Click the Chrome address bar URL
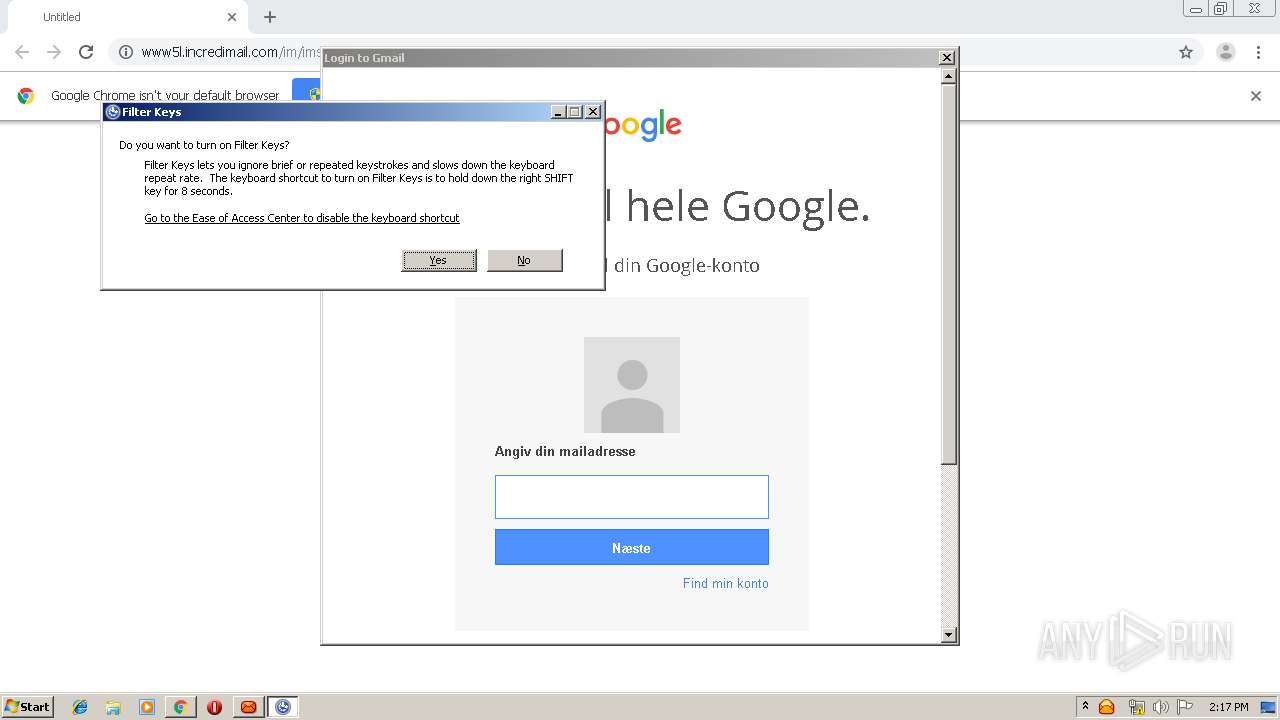The image size is (1280, 720). (x=231, y=52)
